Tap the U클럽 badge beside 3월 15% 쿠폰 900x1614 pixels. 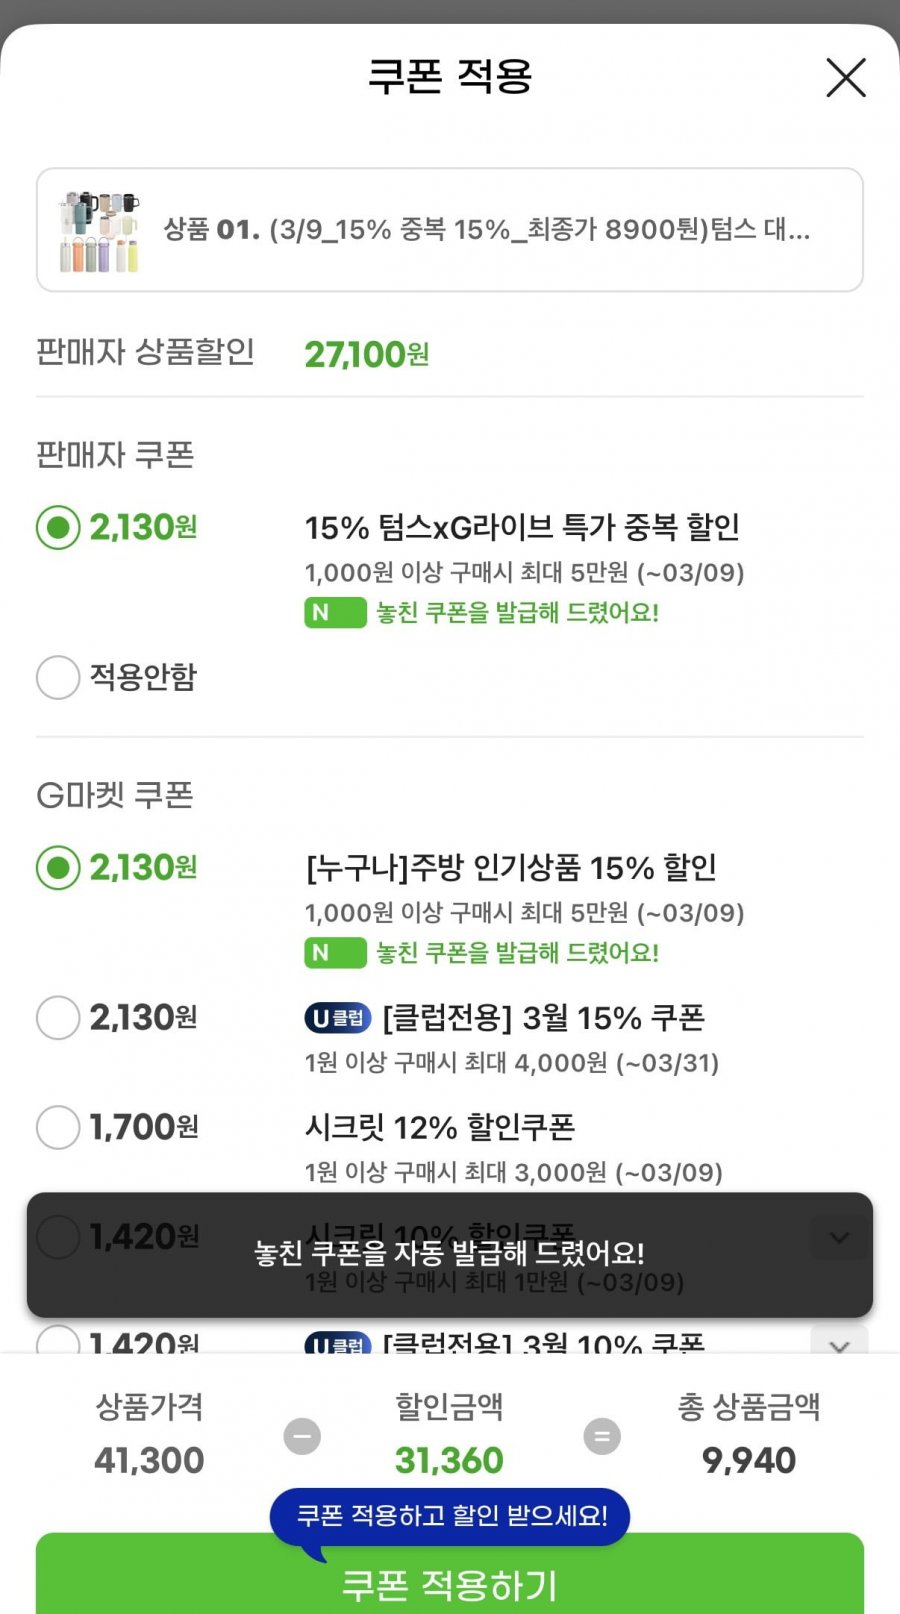[x=338, y=1018]
